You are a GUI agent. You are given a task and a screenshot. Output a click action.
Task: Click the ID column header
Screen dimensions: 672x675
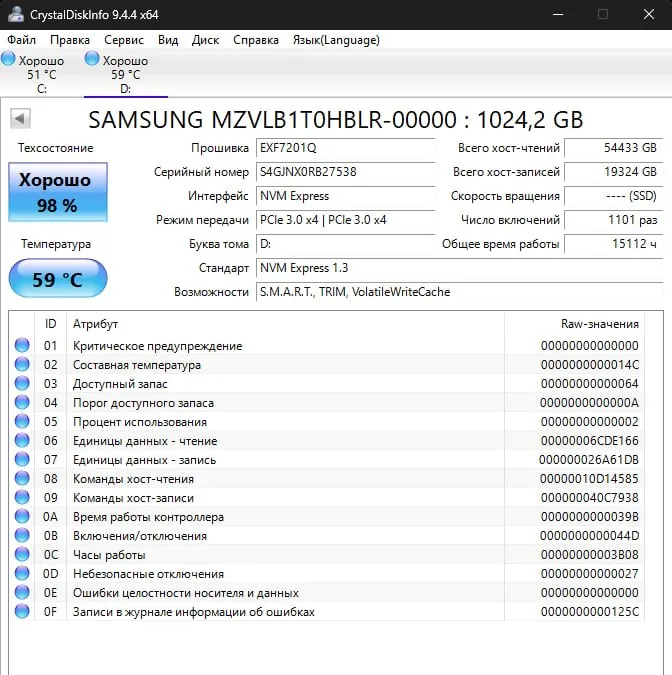[x=50, y=324]
